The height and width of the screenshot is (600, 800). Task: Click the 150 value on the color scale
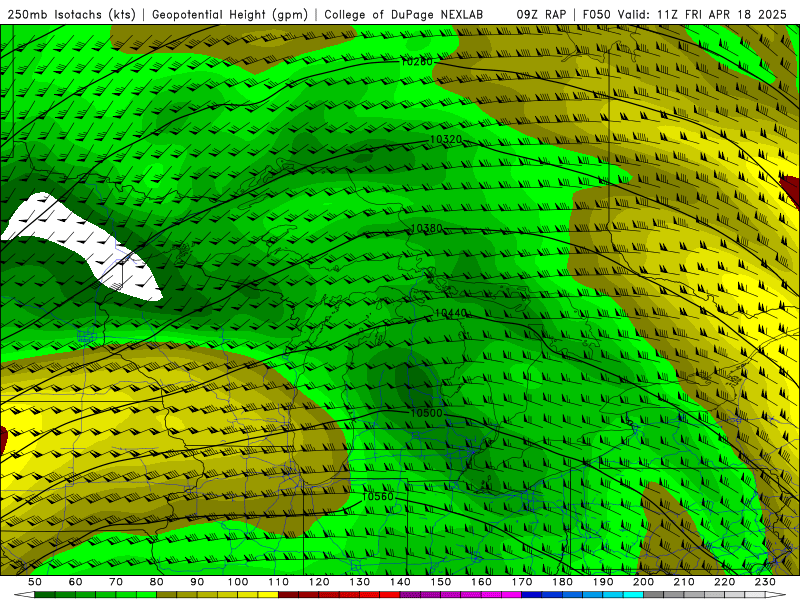[x=441, y=582]
